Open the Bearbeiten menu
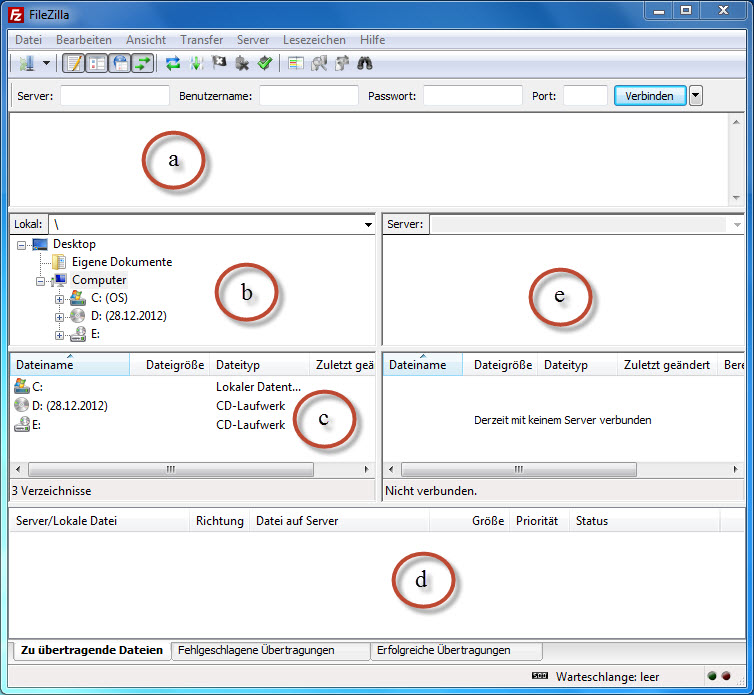Image resolution: width=754 pixels, height=695 pixels. click(x=84, y=40)
